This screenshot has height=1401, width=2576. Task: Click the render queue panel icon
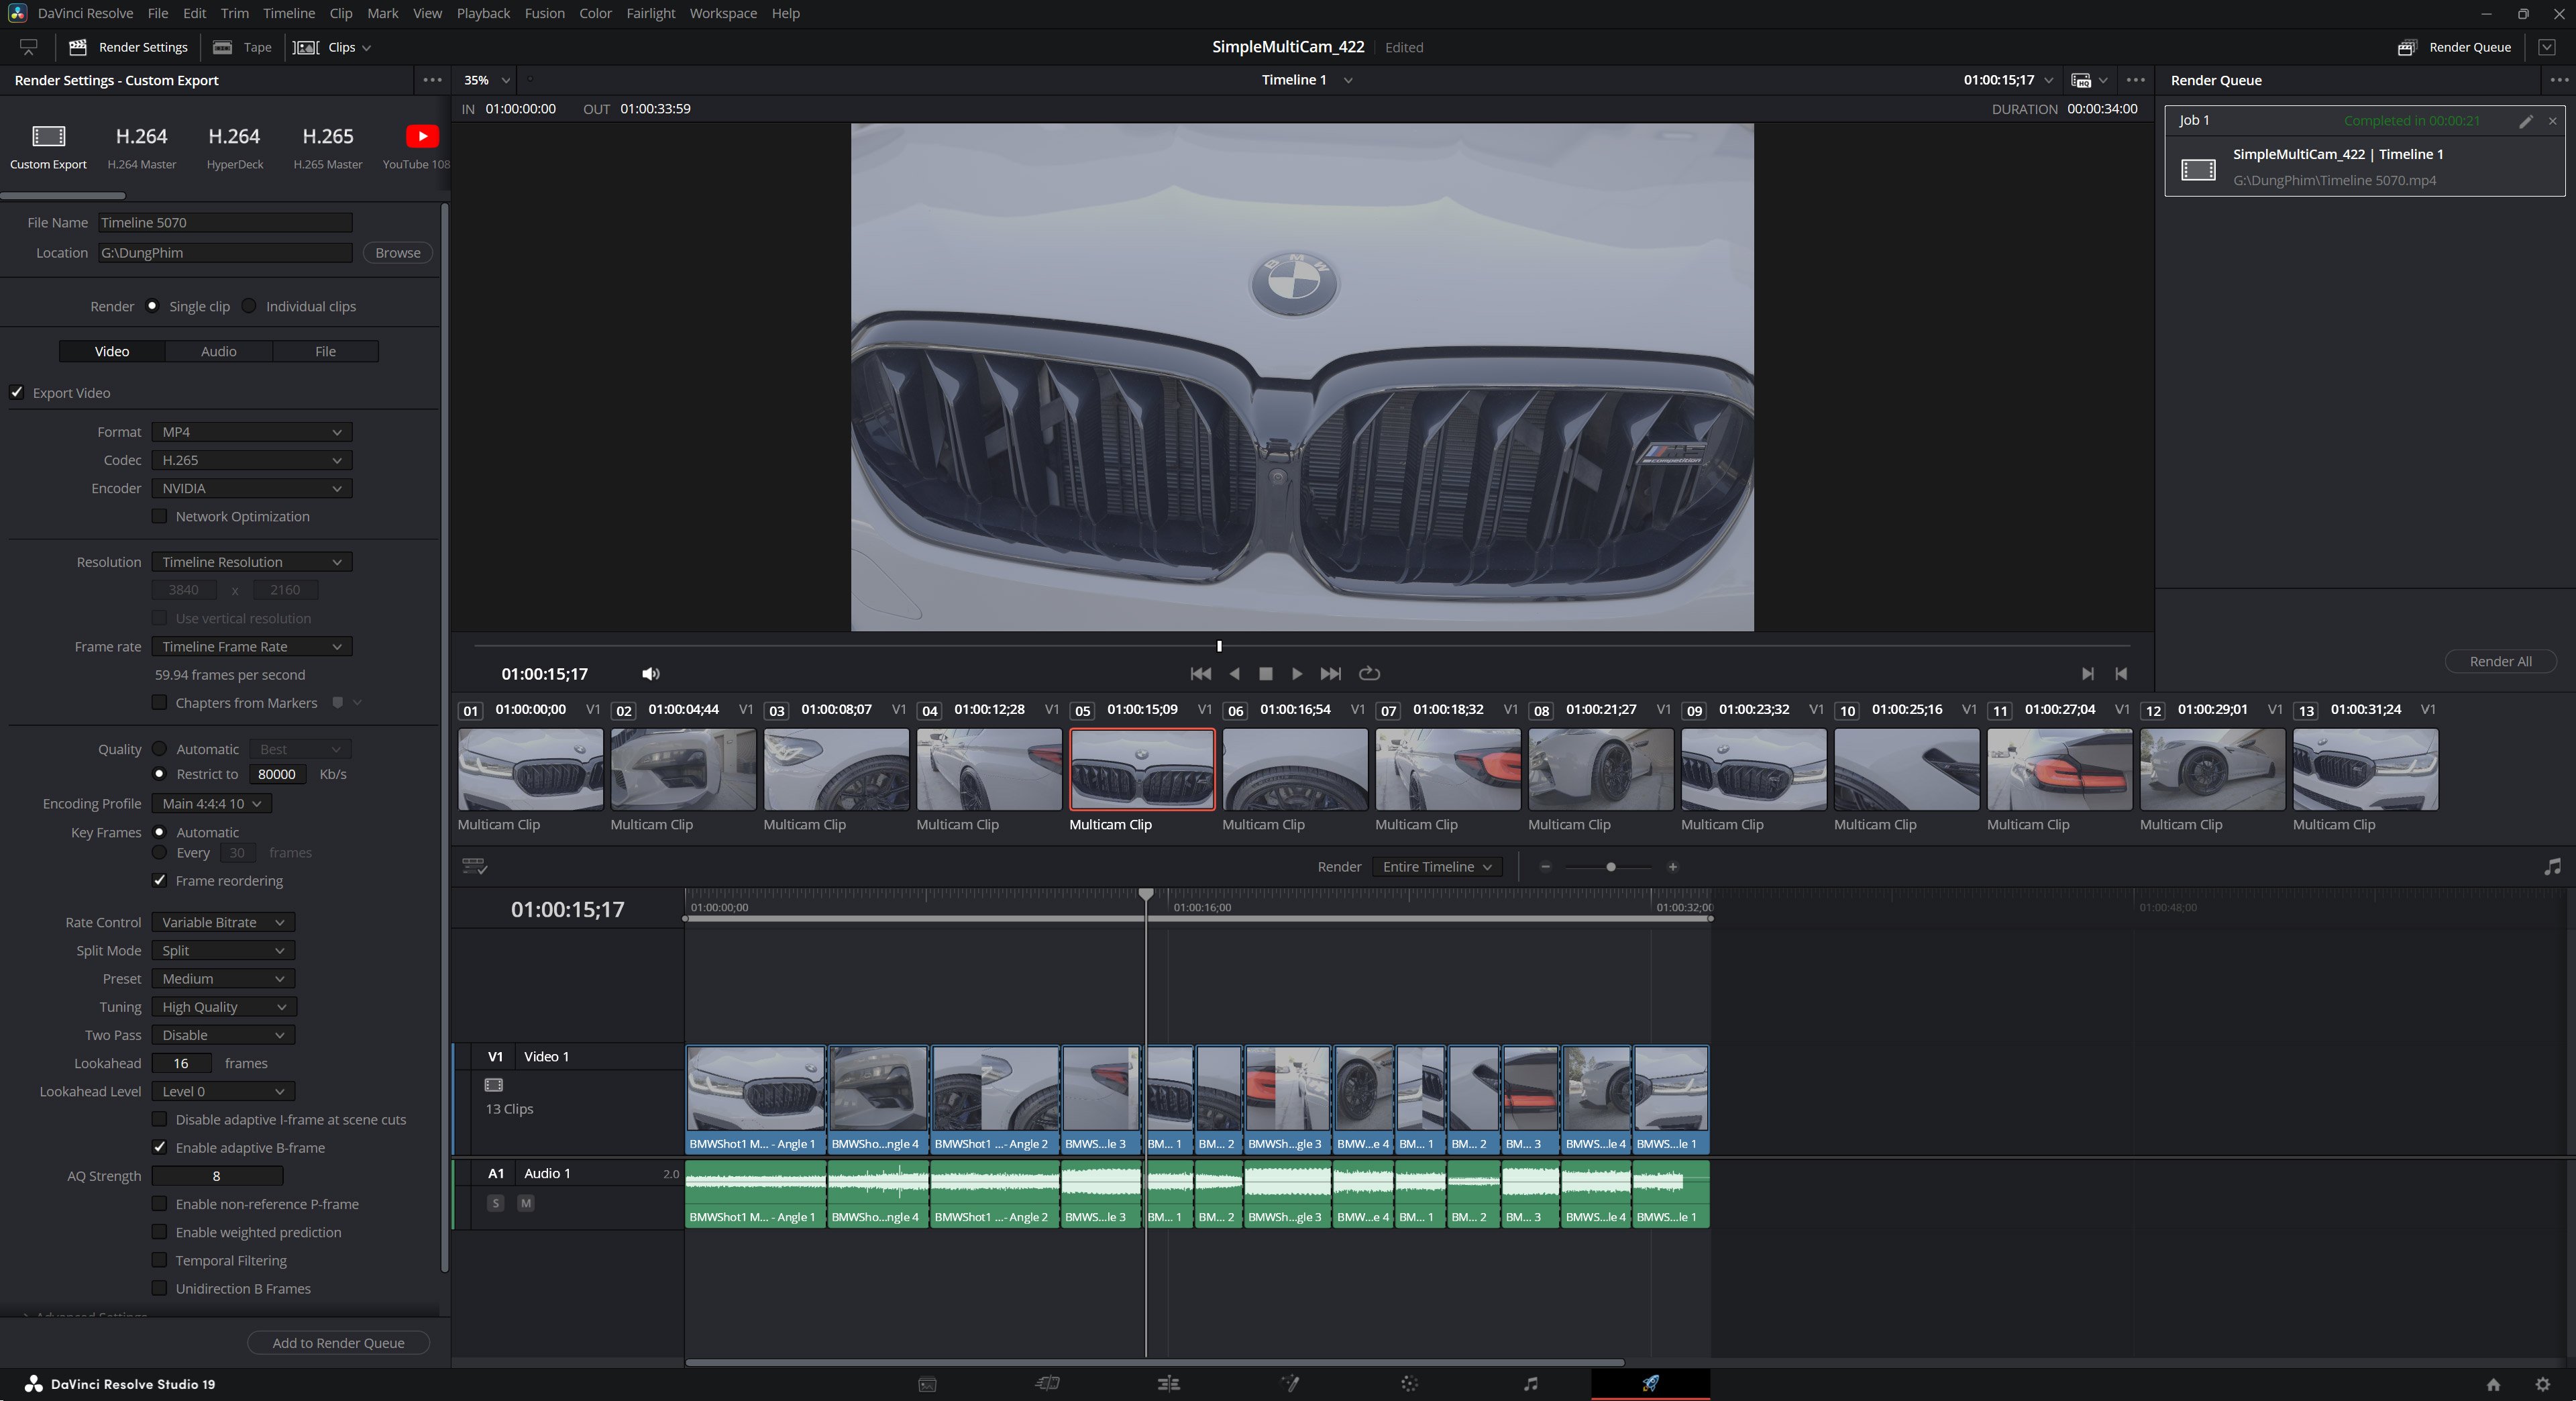click(2407, 46)
